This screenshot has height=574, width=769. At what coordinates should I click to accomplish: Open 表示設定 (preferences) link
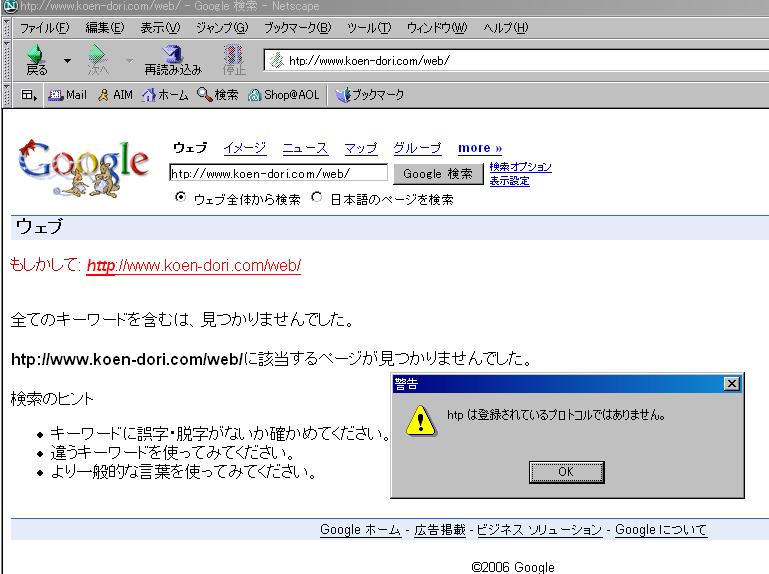tap(510, 181)
